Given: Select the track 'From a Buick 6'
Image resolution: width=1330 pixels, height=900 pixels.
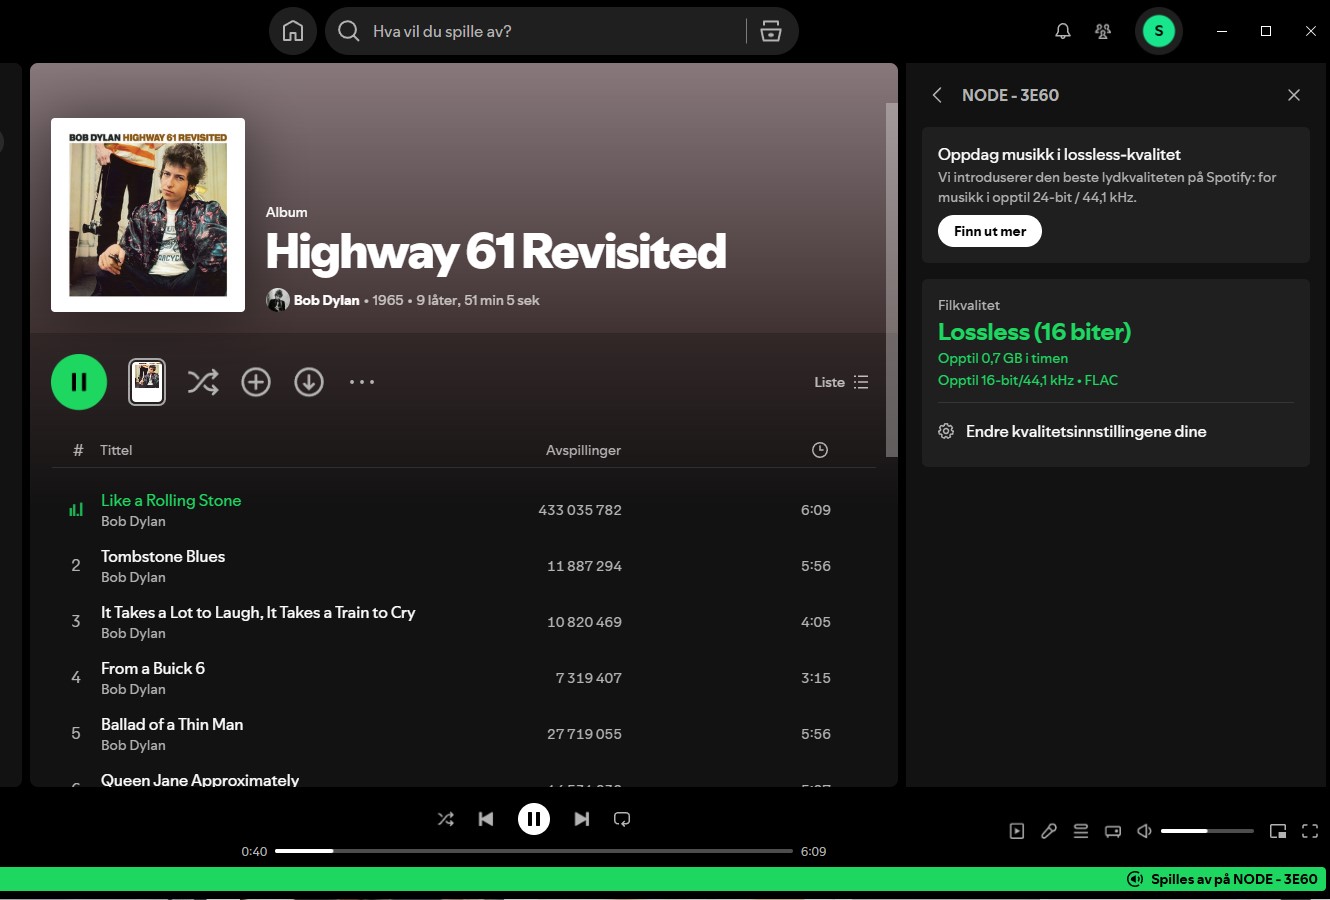Looking at the screenshot, I should 153,668.
